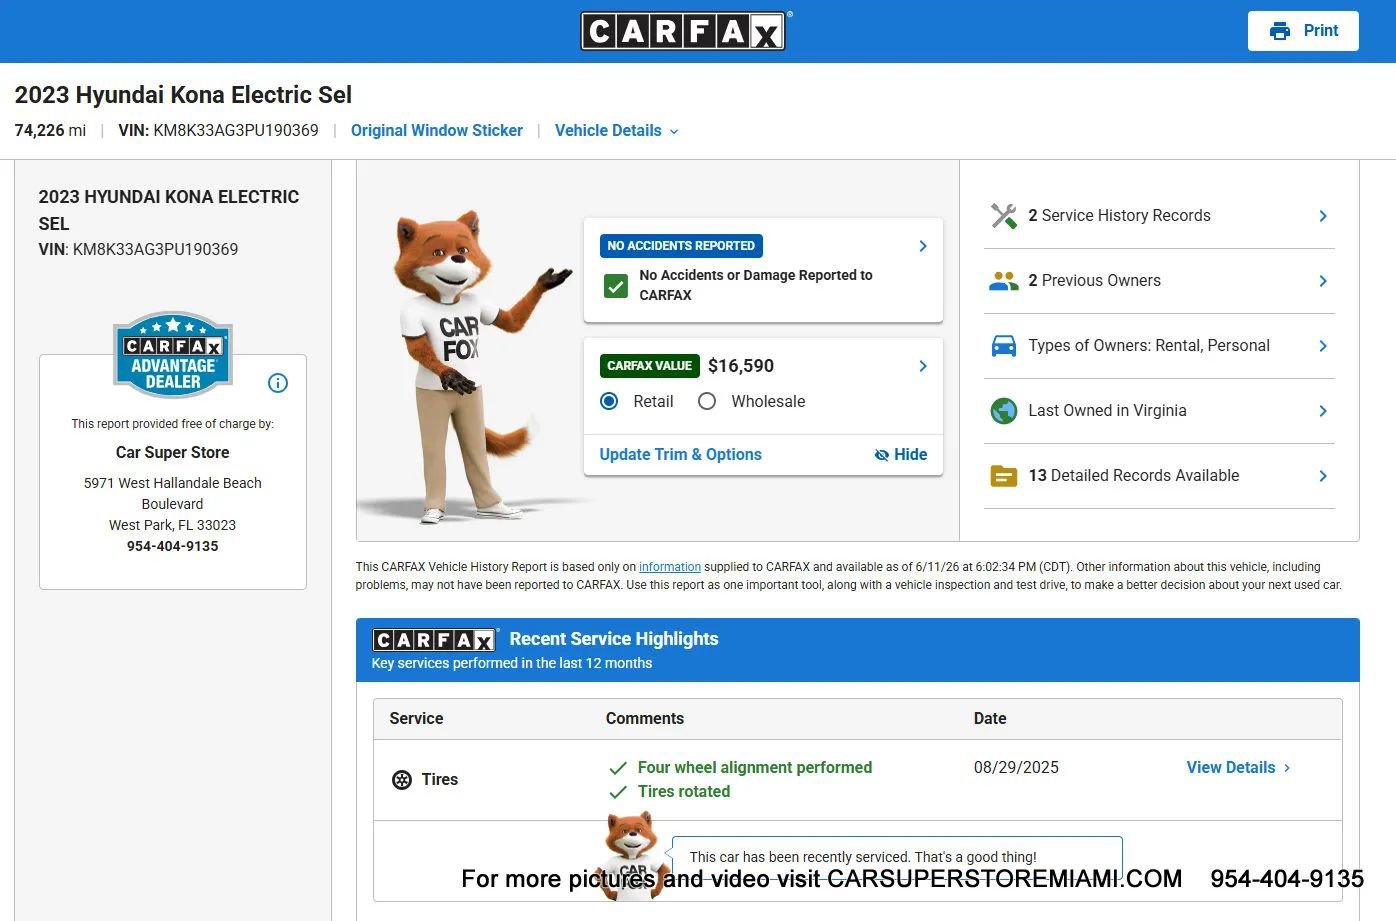The height and width of the screenshot is (921, 1396).
Task: Click the Service column header
Action: [x=416, y=719]
